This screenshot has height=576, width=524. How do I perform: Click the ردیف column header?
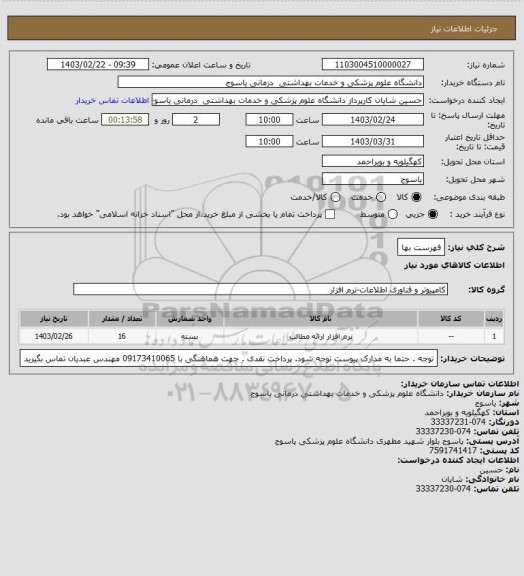[494, 319]
